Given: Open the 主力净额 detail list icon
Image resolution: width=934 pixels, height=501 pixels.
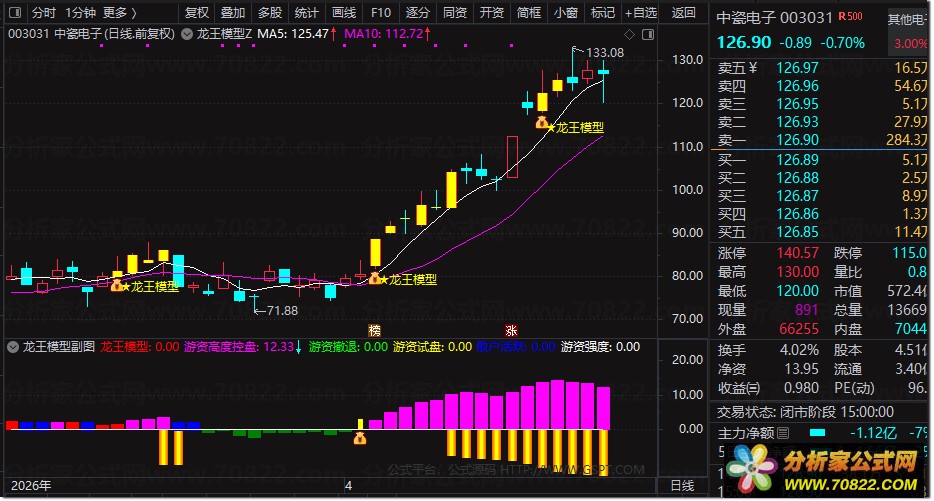Looking at the screenshot, I should (x=783, y=432).
